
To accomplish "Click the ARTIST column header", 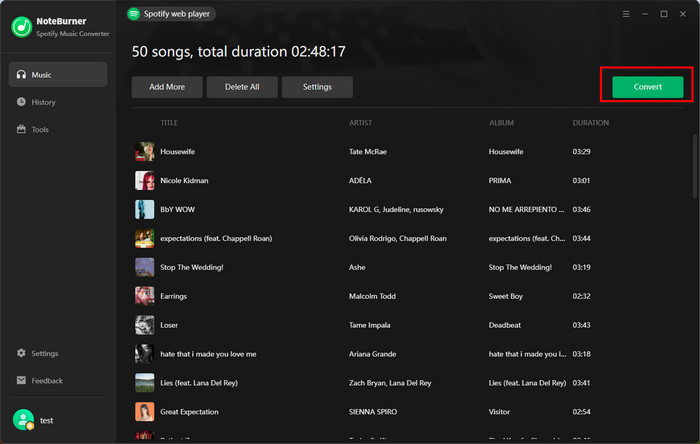I will (x=360, y=123).
